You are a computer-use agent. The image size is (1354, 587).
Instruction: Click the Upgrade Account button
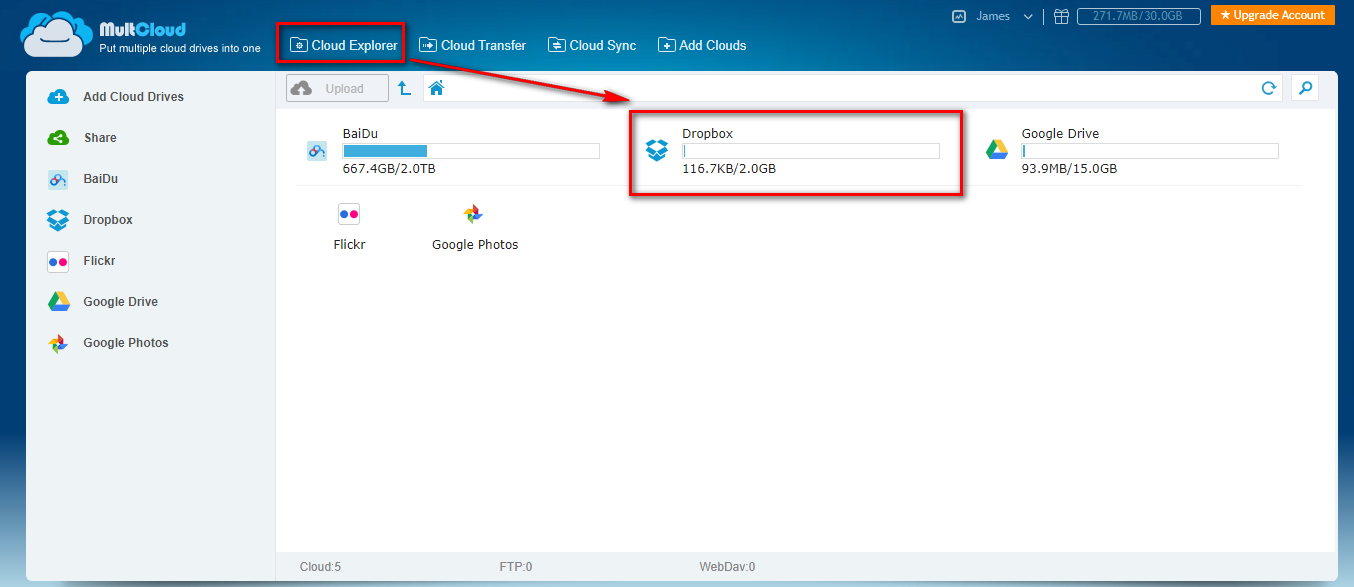tap(1272, 15)
